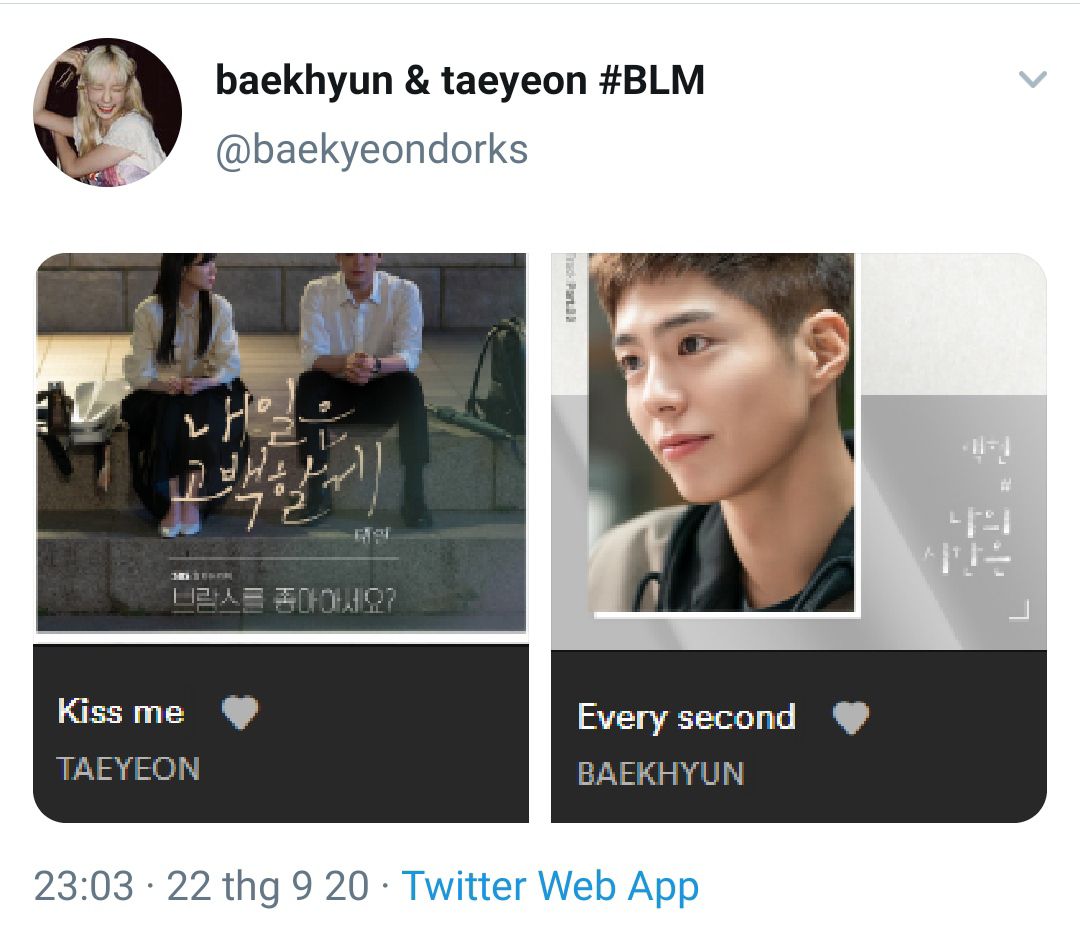1080x939 pixels.
Task: Open the baekhyun & taeyeon #BLM display name
Action: [x=460, y=80]
